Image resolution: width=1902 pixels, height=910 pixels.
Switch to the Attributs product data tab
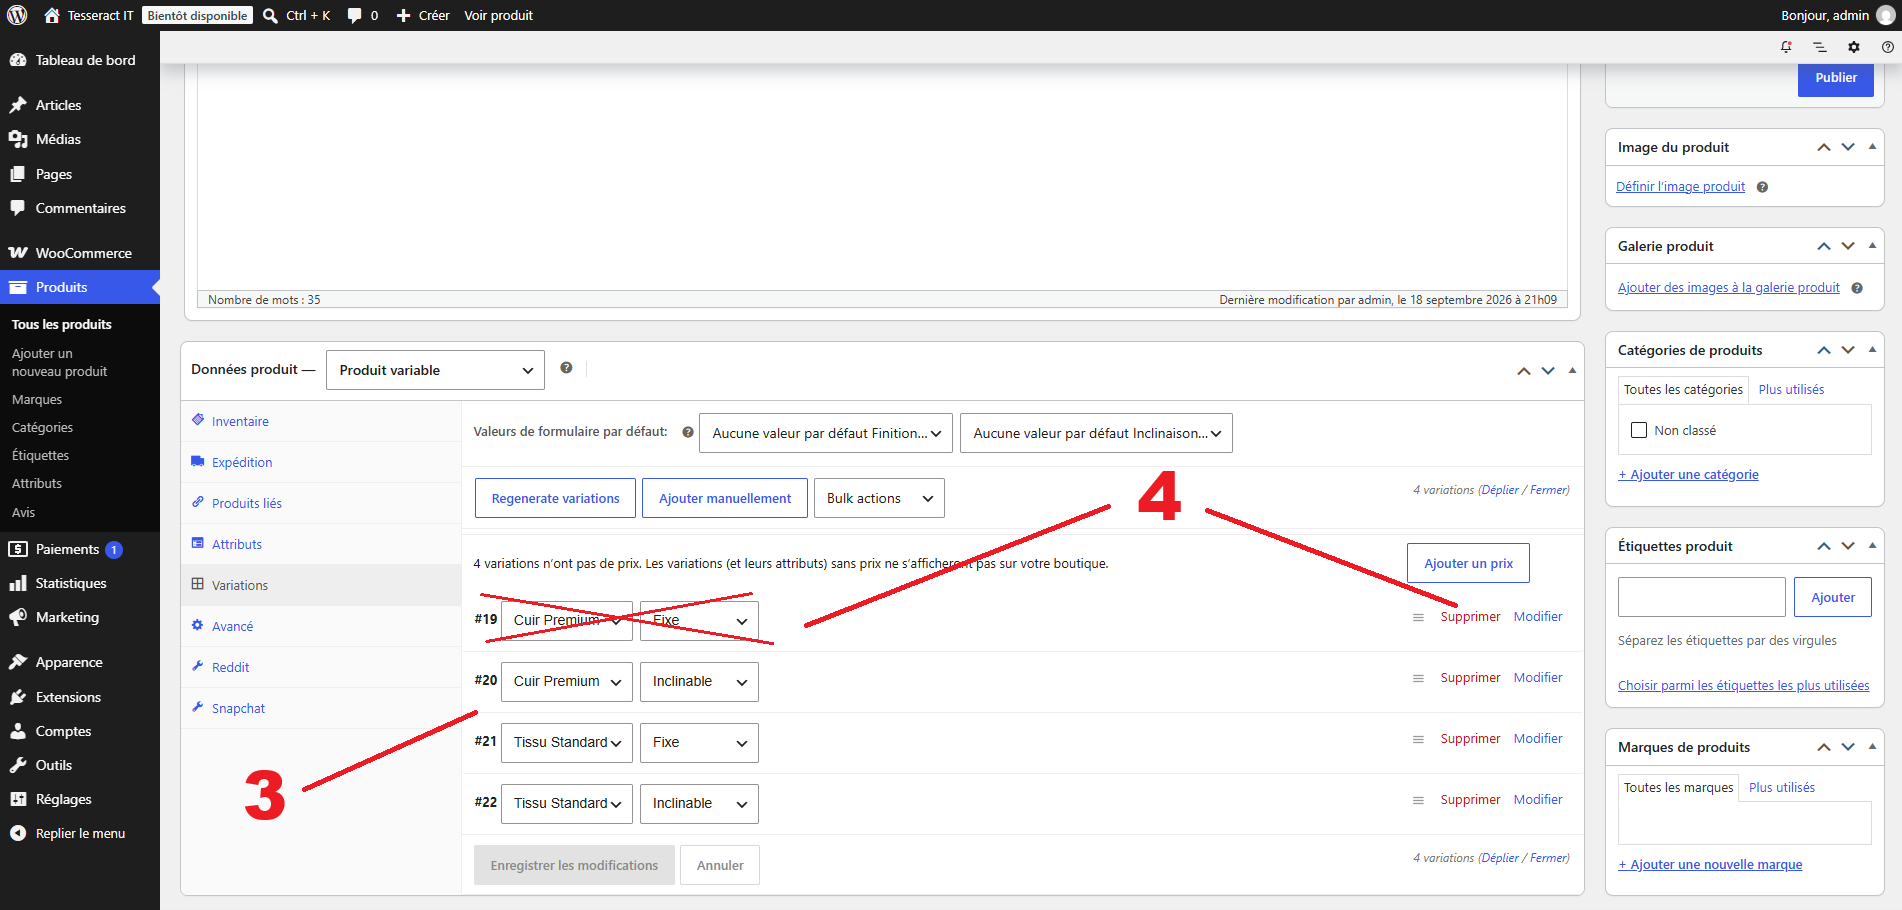click(x=320, y=544)
